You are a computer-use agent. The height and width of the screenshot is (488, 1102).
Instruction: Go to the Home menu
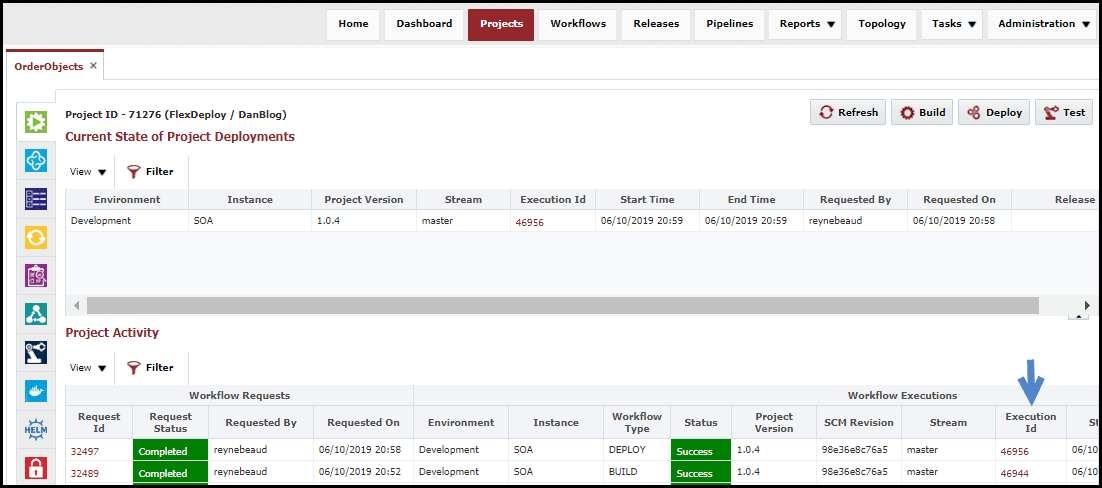point(354,24)
